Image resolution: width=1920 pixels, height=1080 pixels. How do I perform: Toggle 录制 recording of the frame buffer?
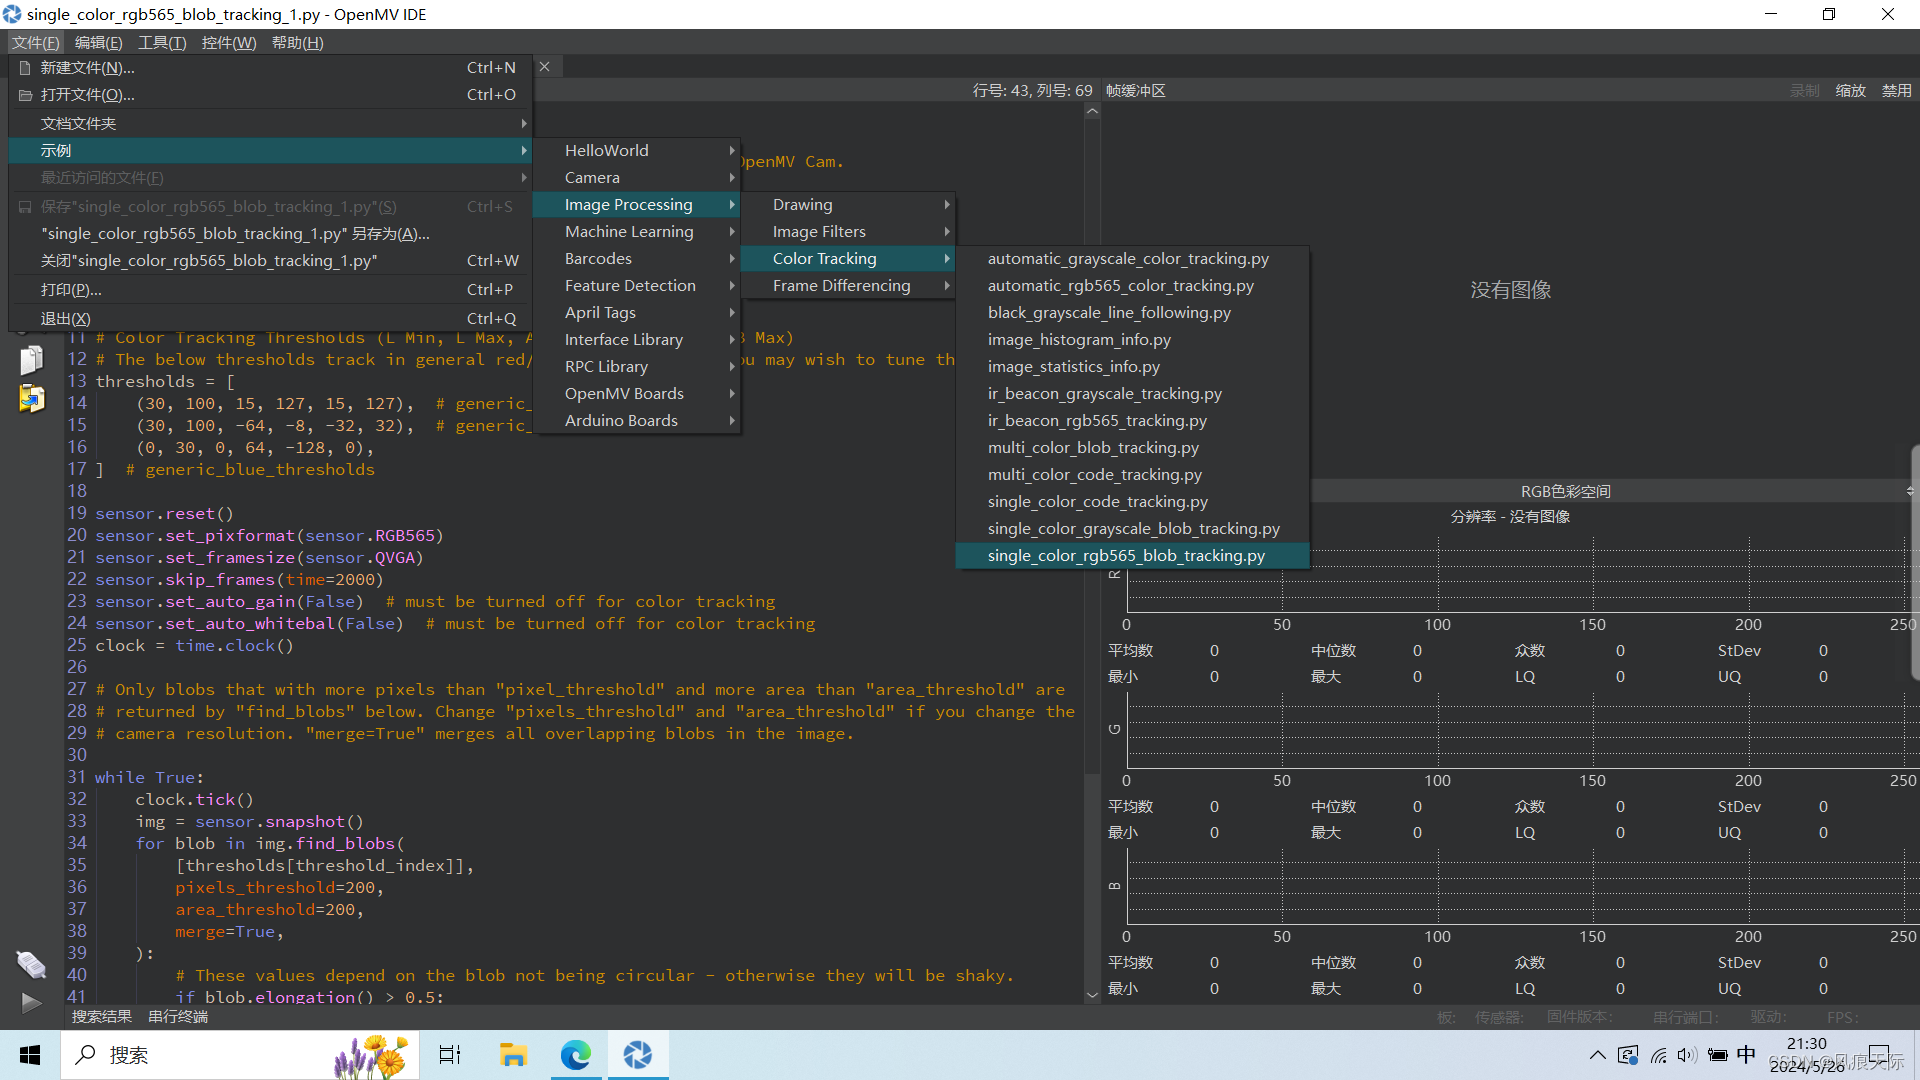[x=1805, y=91]
